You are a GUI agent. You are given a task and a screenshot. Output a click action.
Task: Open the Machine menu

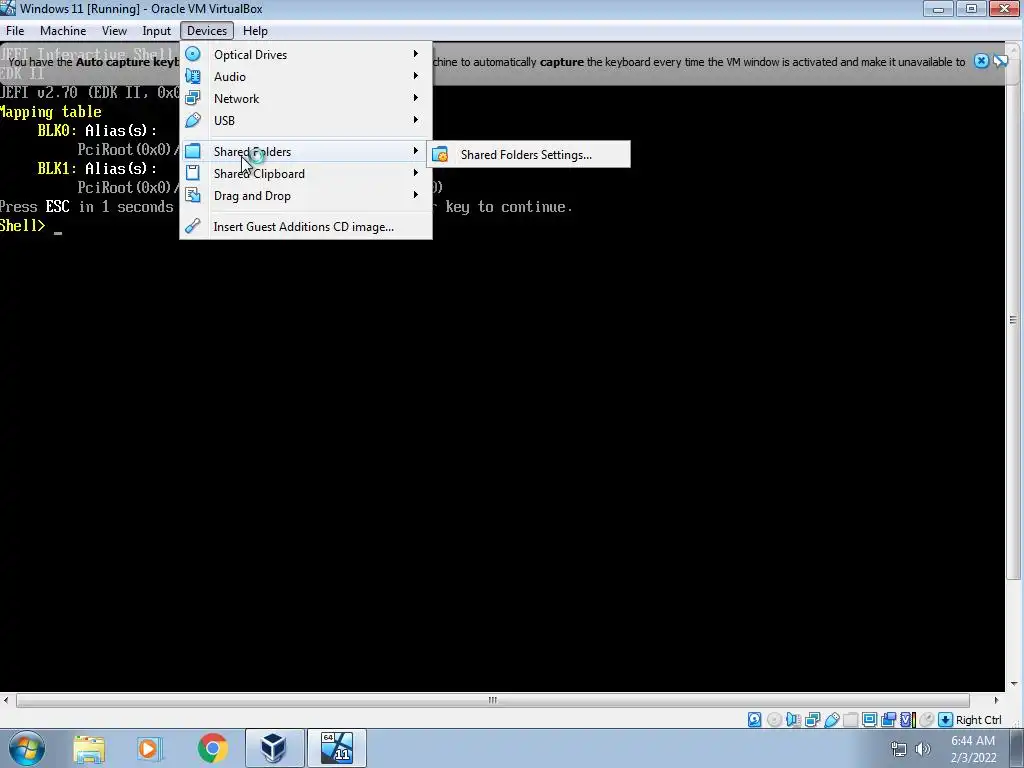coord(63,31)
